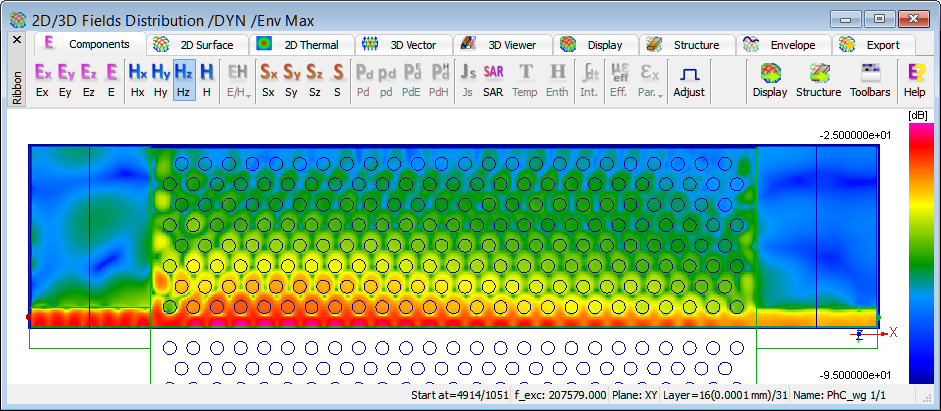Display the SAR distribution

493,79
